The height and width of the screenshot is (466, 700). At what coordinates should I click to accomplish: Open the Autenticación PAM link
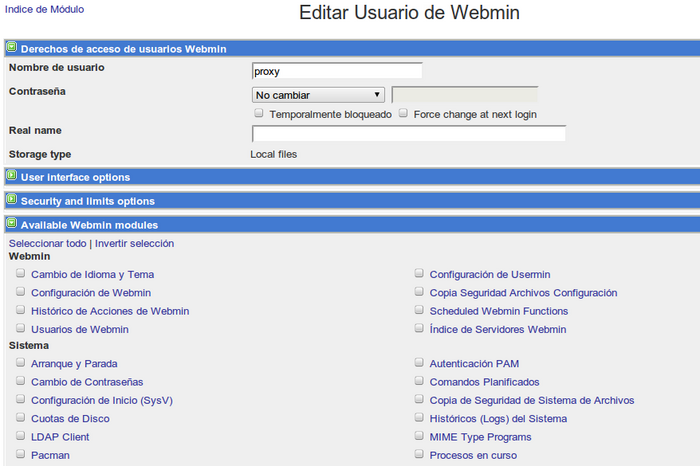(x=474, y=364)
